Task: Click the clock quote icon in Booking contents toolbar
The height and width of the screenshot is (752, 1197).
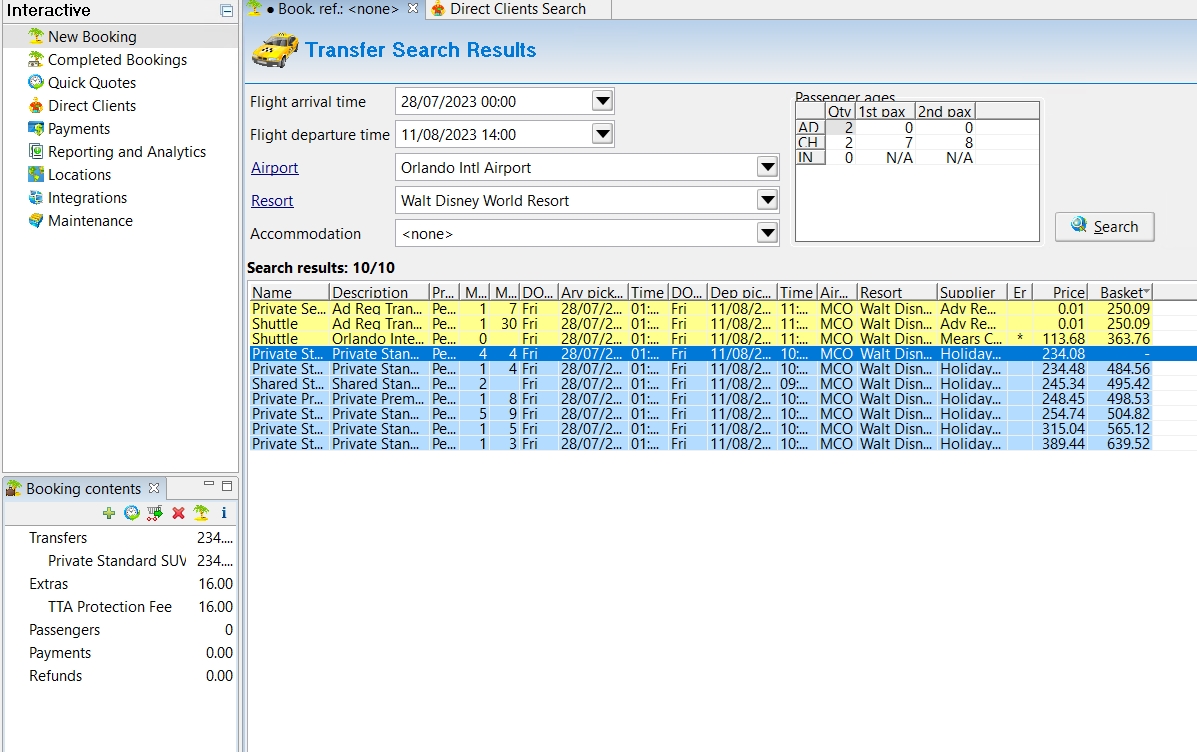Action: click(x=131, y=513)
